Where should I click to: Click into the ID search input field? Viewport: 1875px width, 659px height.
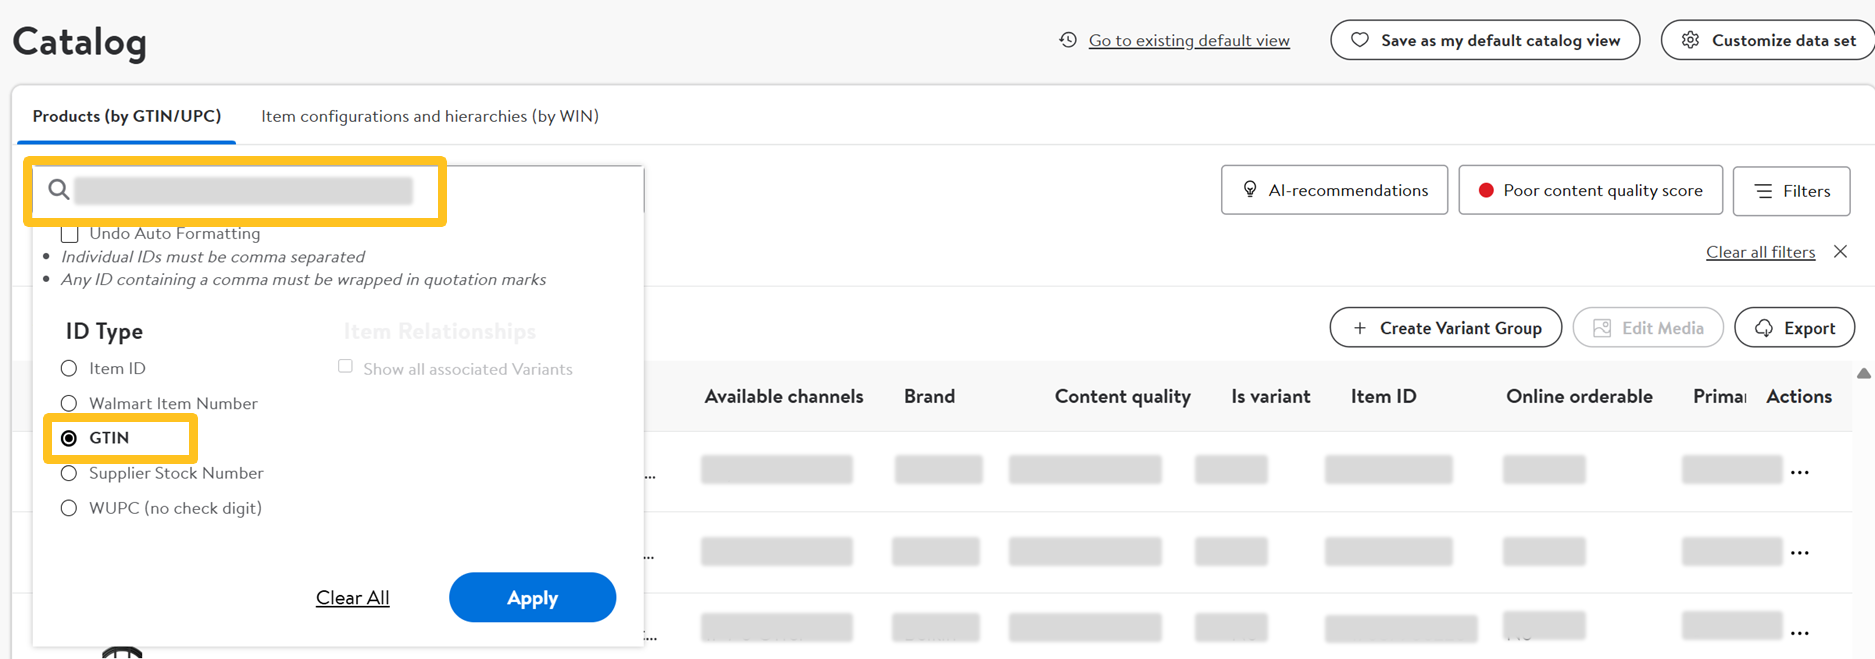(x=244, y=190)
